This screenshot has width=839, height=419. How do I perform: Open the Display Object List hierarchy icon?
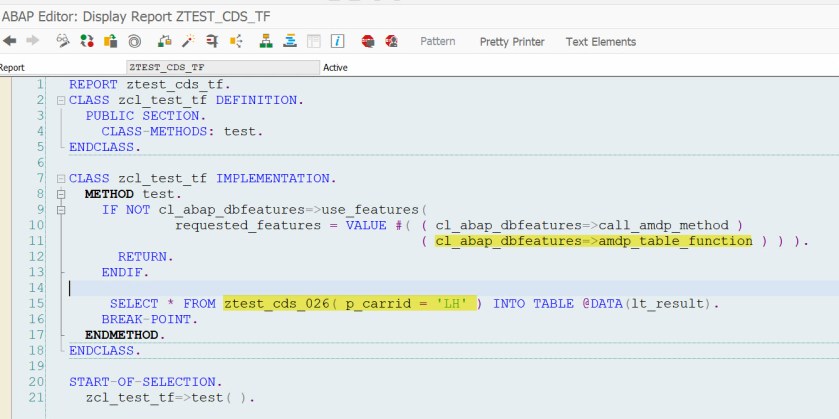266,41
